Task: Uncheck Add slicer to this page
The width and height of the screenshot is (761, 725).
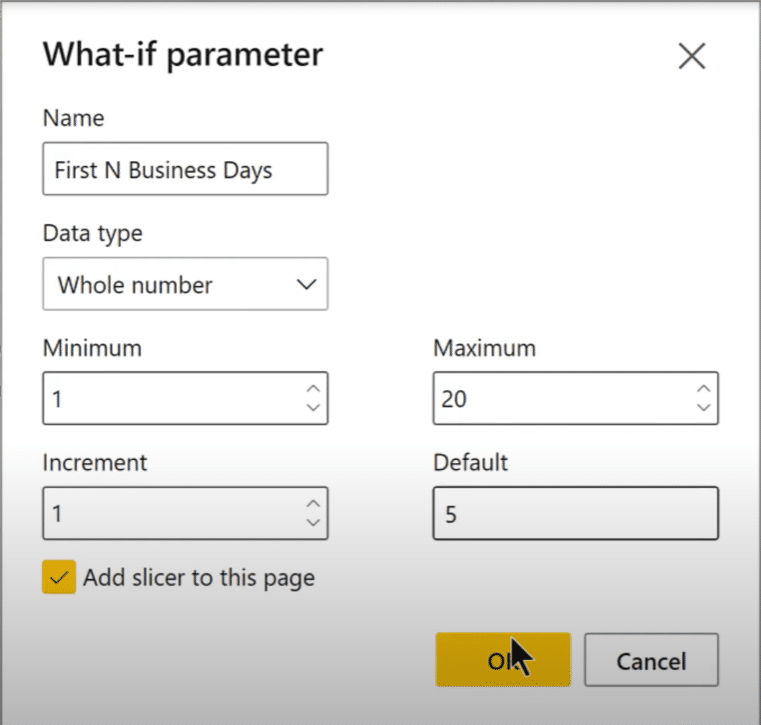Action: [x=59, y=577]
